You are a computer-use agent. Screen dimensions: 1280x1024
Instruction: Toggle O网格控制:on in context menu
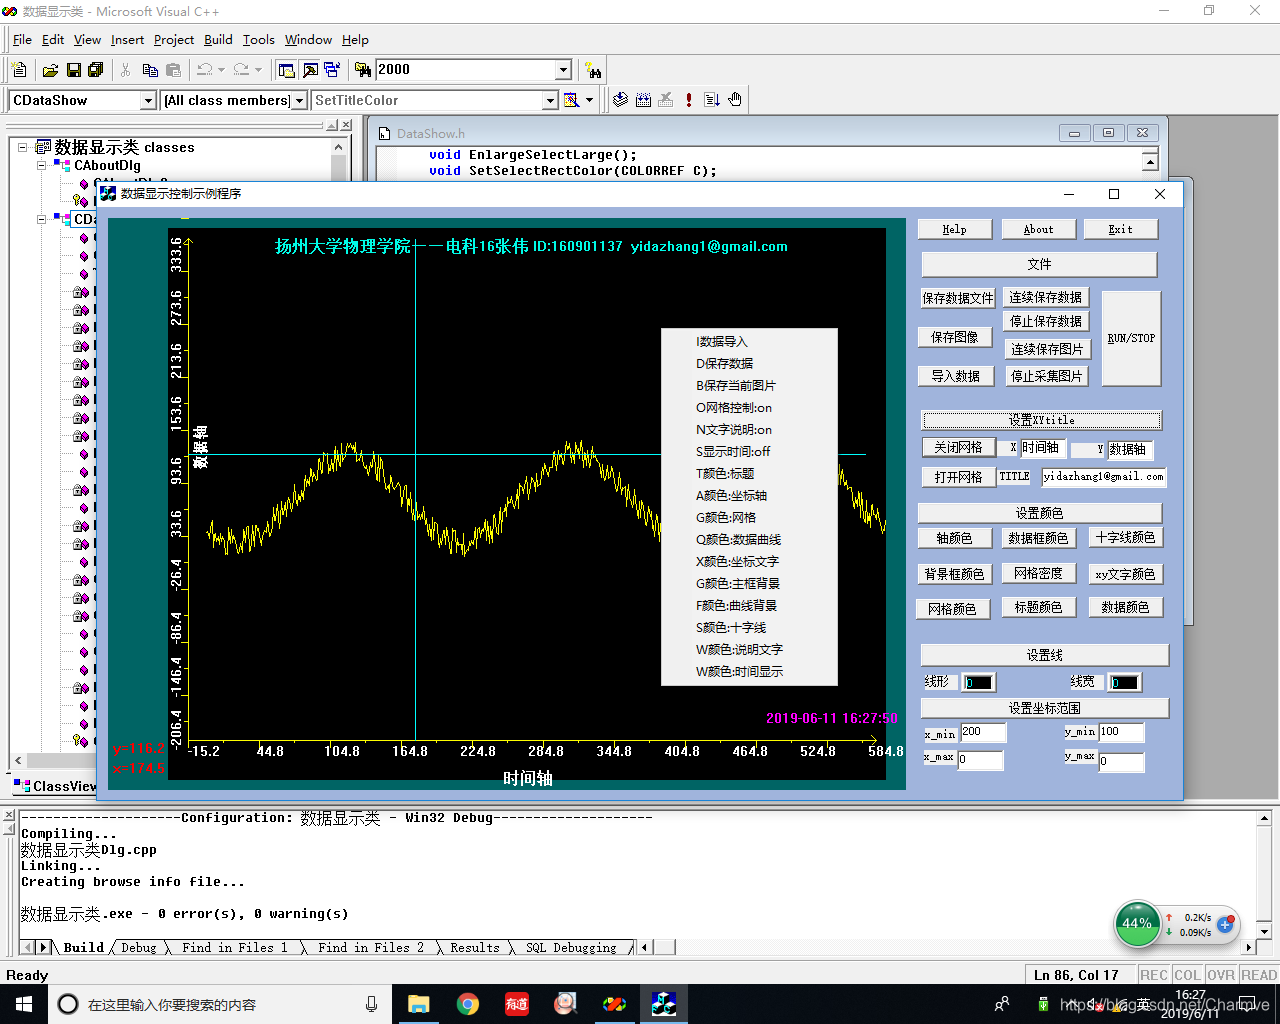(x=734, y=408)
